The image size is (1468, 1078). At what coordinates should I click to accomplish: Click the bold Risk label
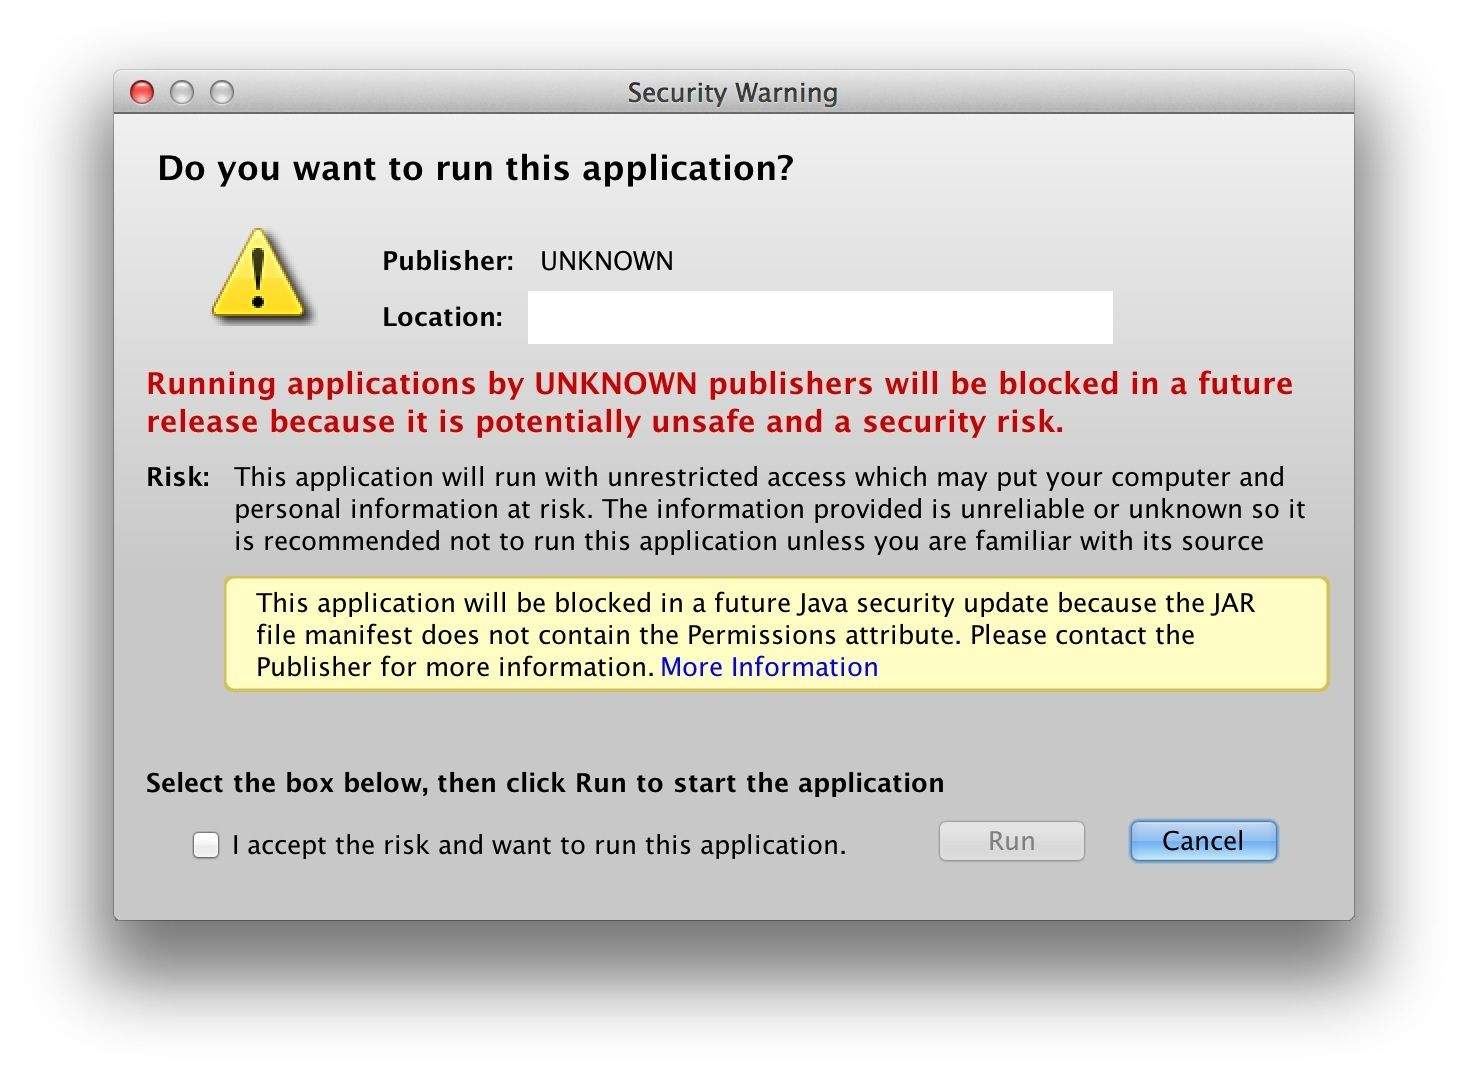coord(178,477)
